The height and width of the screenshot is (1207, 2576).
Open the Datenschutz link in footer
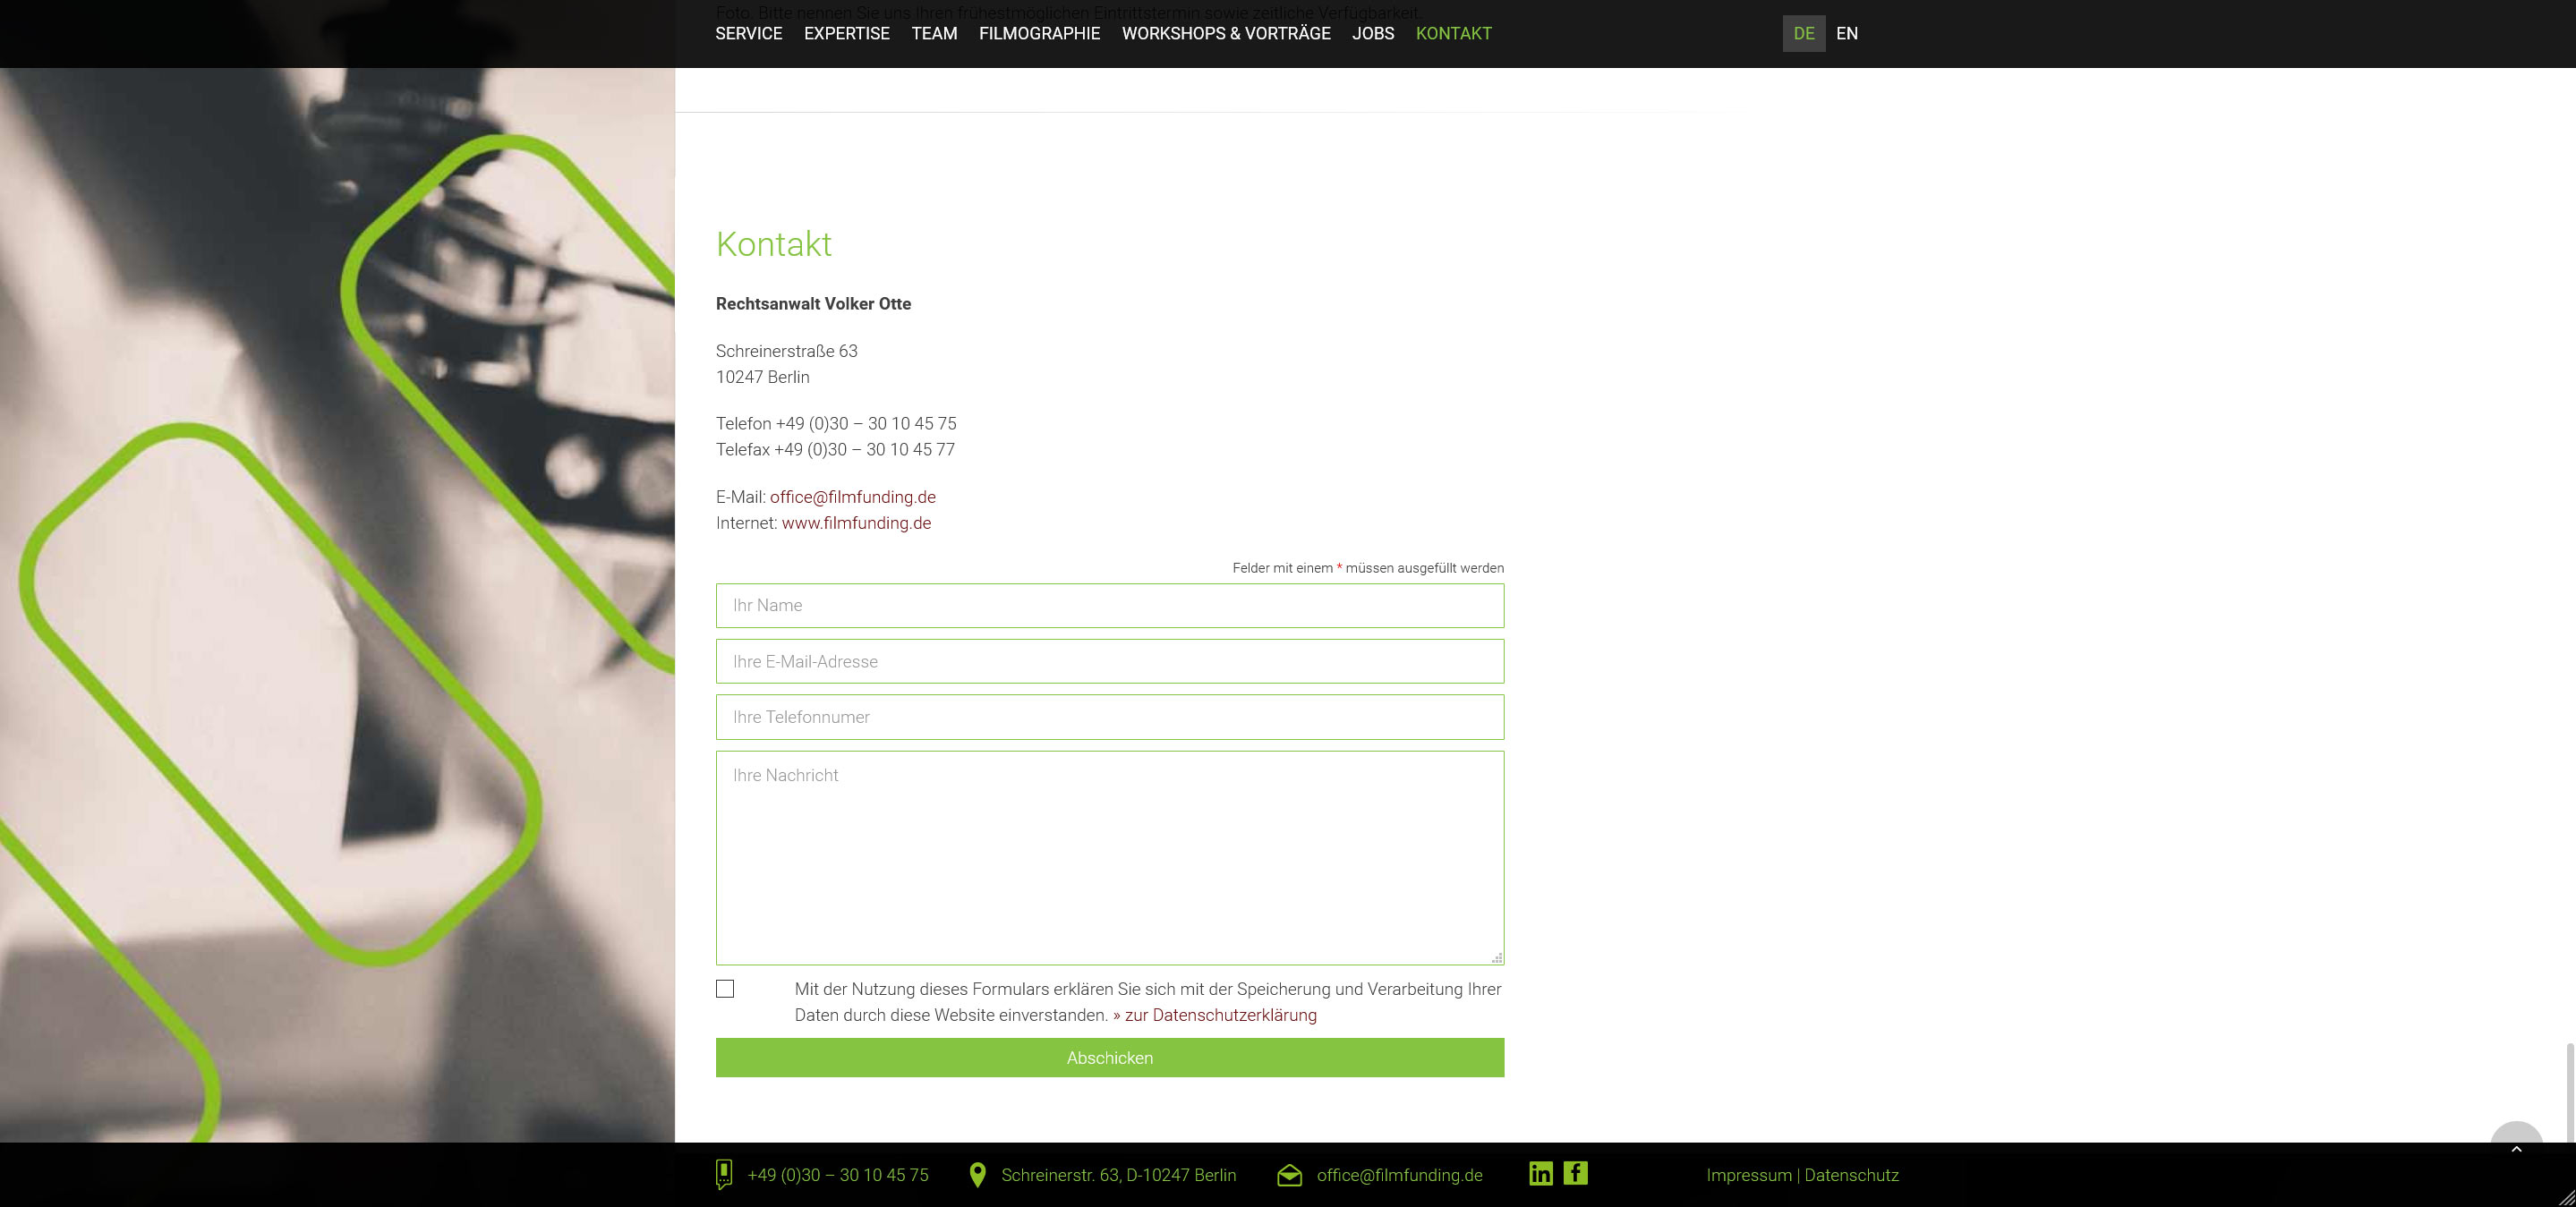(1851, 1175)
